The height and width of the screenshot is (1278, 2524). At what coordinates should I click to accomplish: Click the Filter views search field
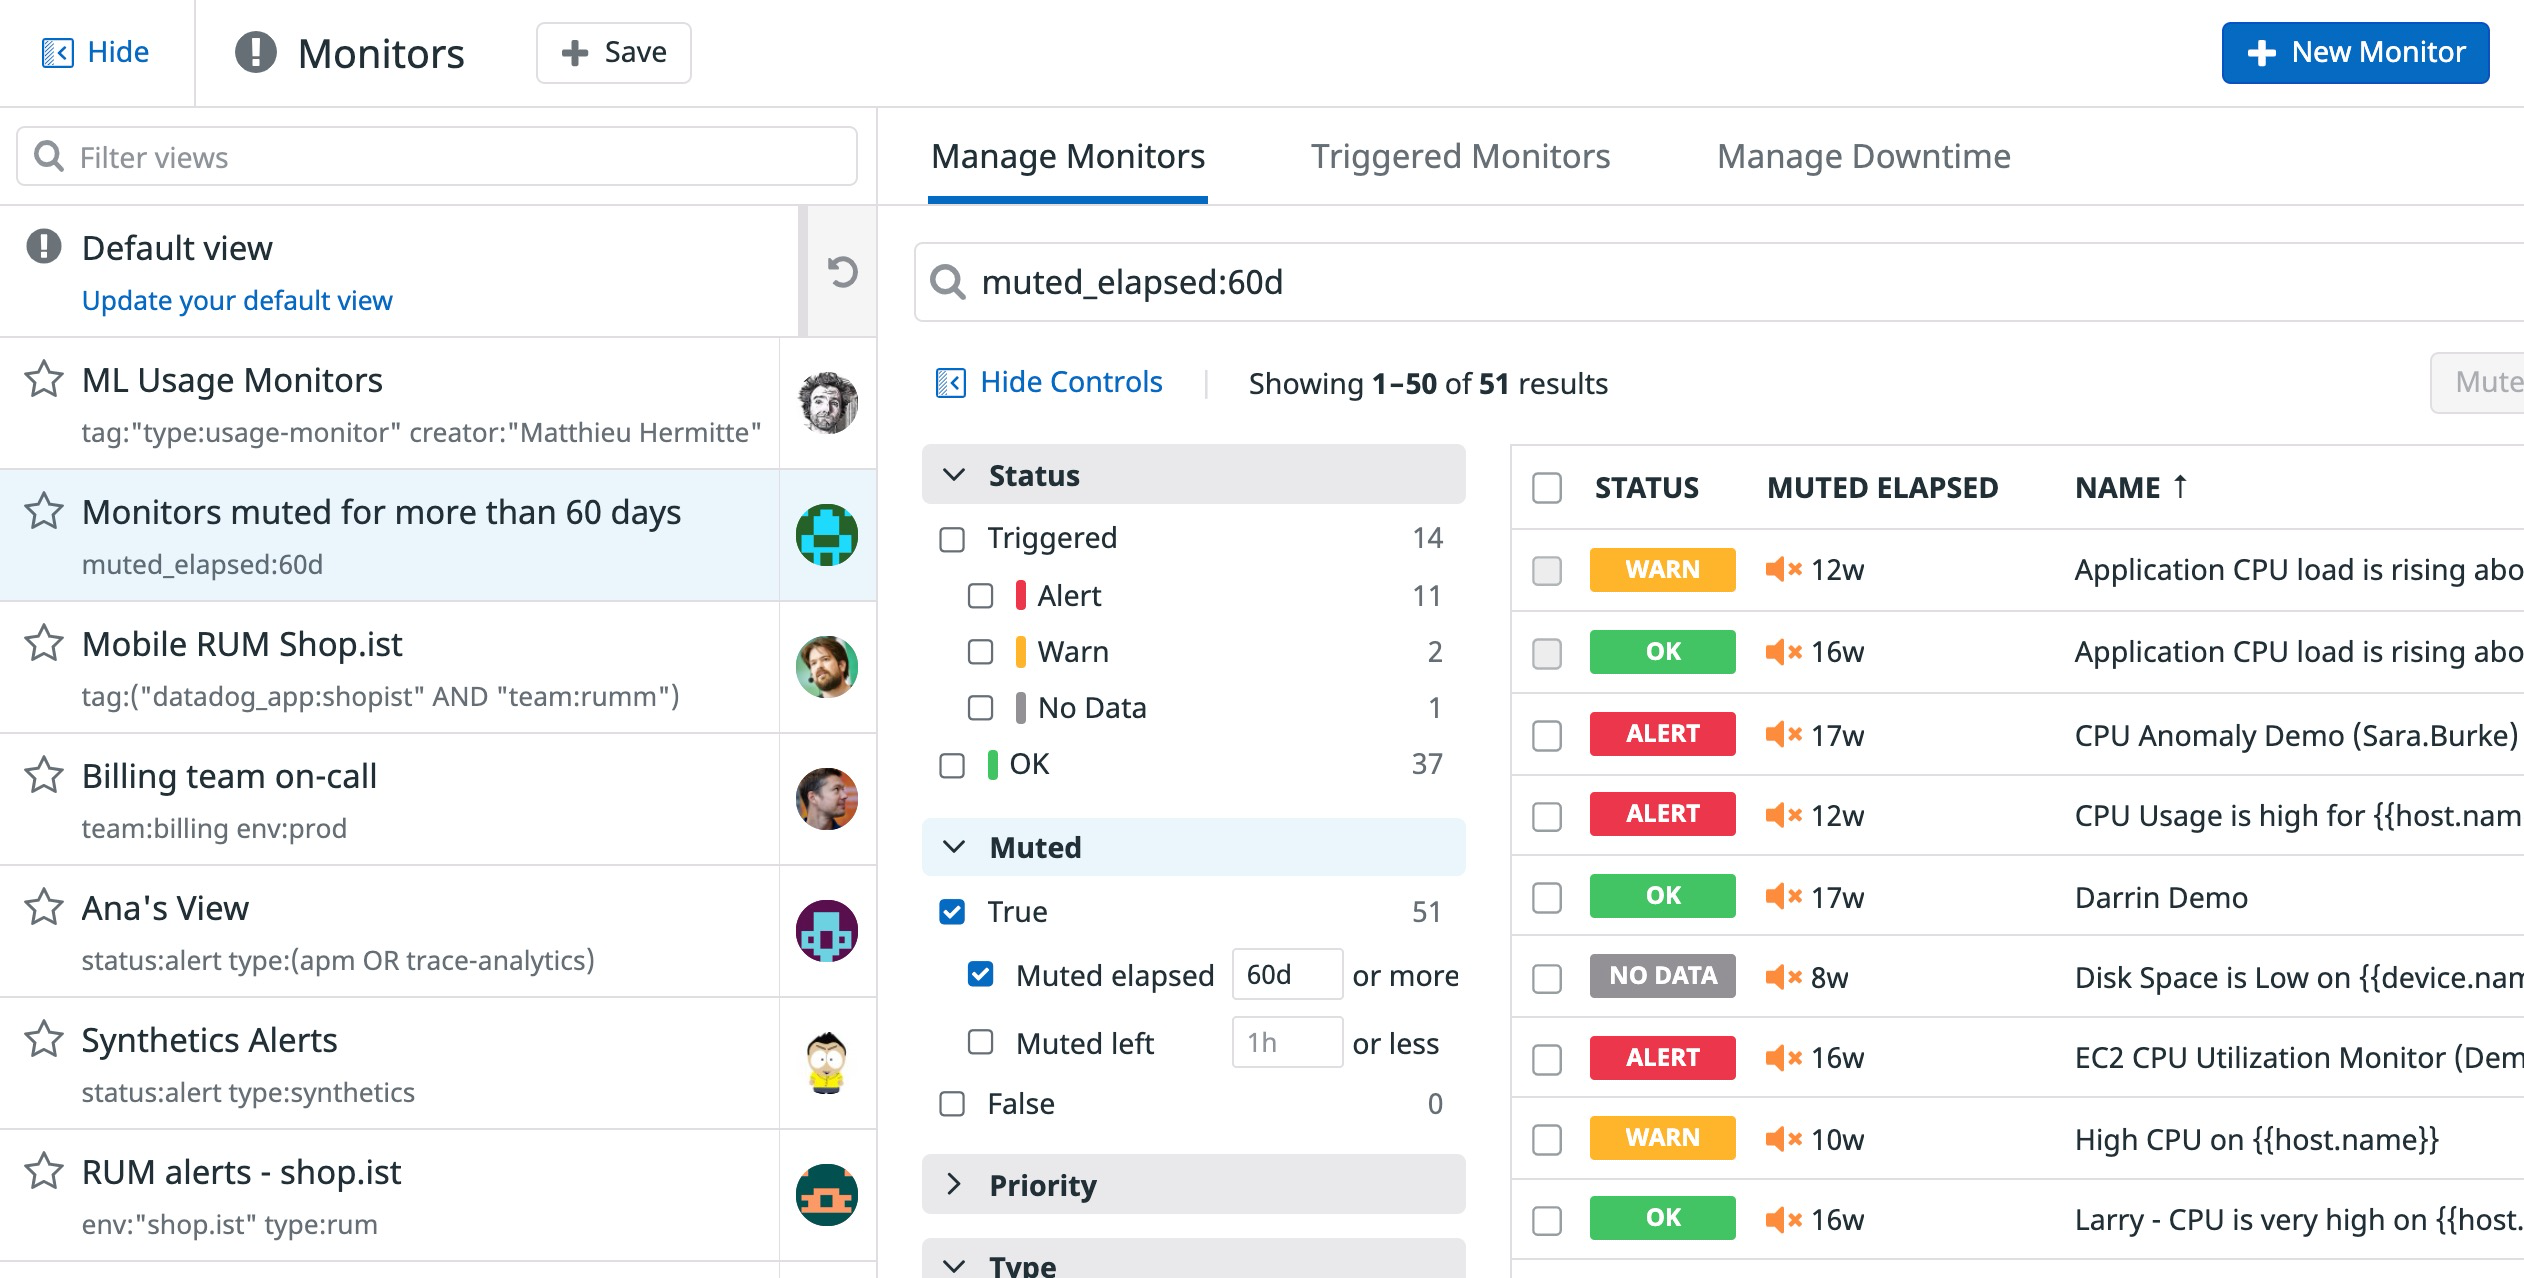point(437,156)
